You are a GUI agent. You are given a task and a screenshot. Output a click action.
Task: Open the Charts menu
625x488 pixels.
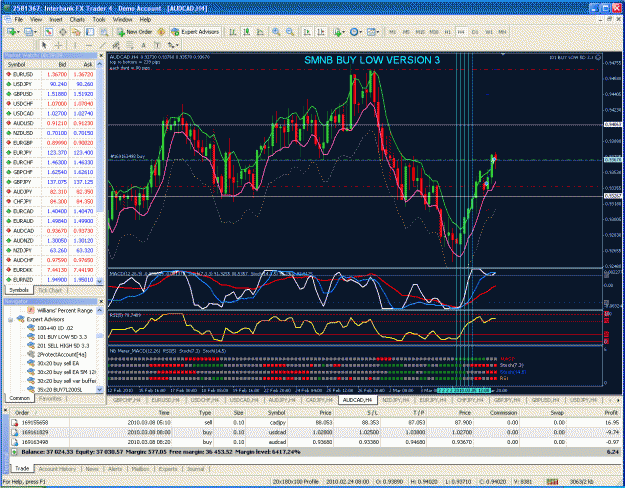pos(77,19)
